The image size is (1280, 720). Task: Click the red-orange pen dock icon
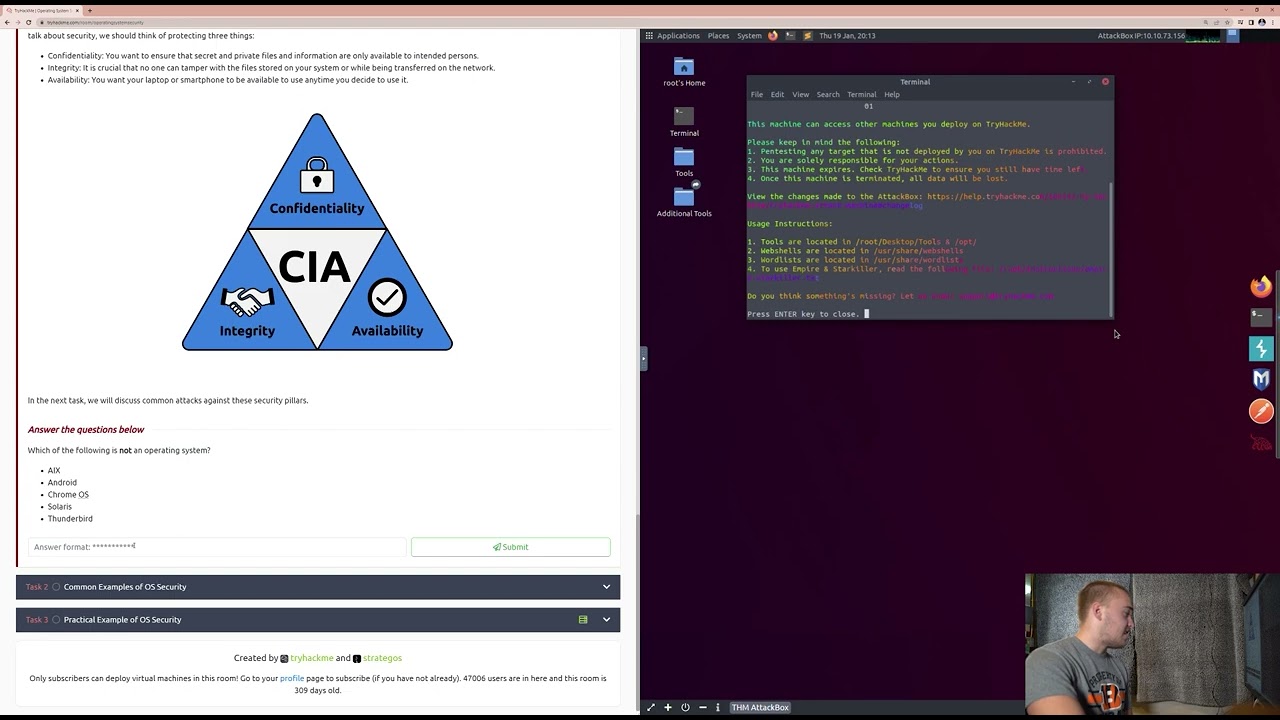[1261, 411]
